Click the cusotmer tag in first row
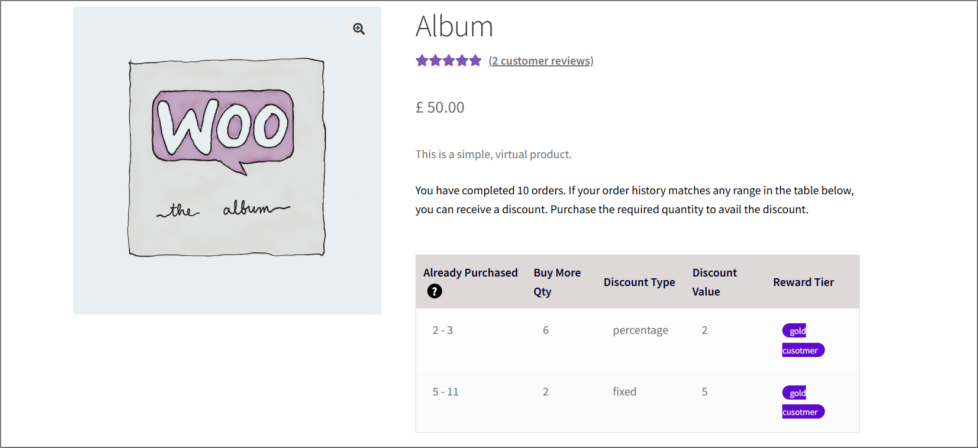The image size is (978, 448). [x=803, y=350]
